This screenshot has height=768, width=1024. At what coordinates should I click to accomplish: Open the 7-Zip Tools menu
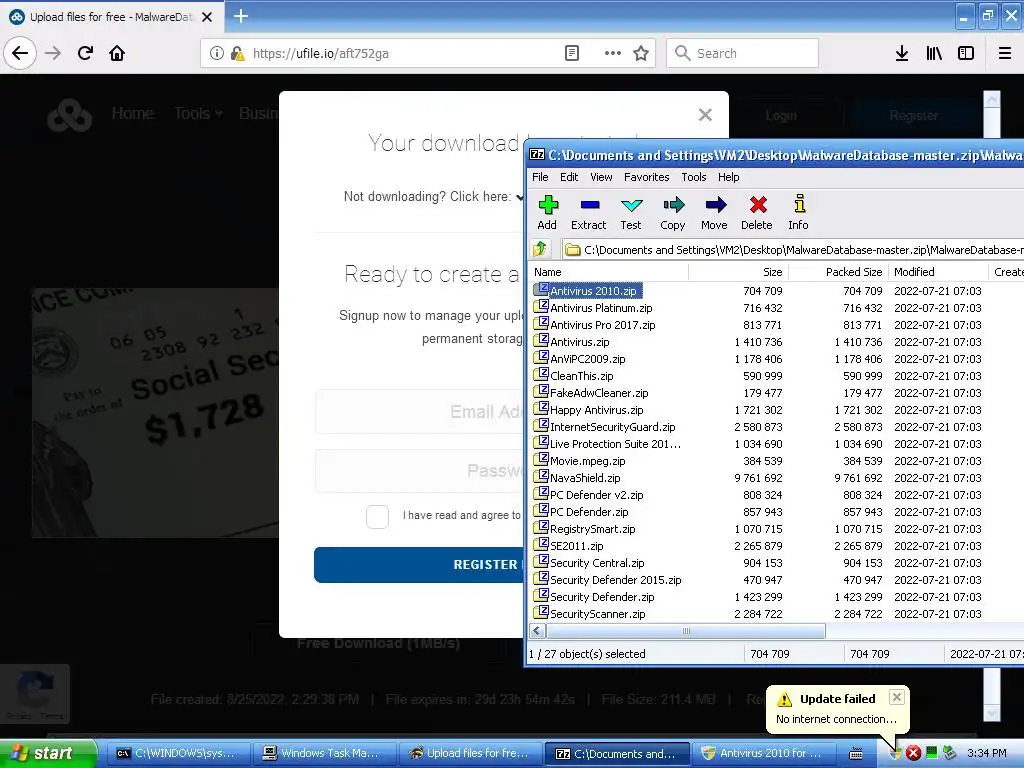coord(694,177)
